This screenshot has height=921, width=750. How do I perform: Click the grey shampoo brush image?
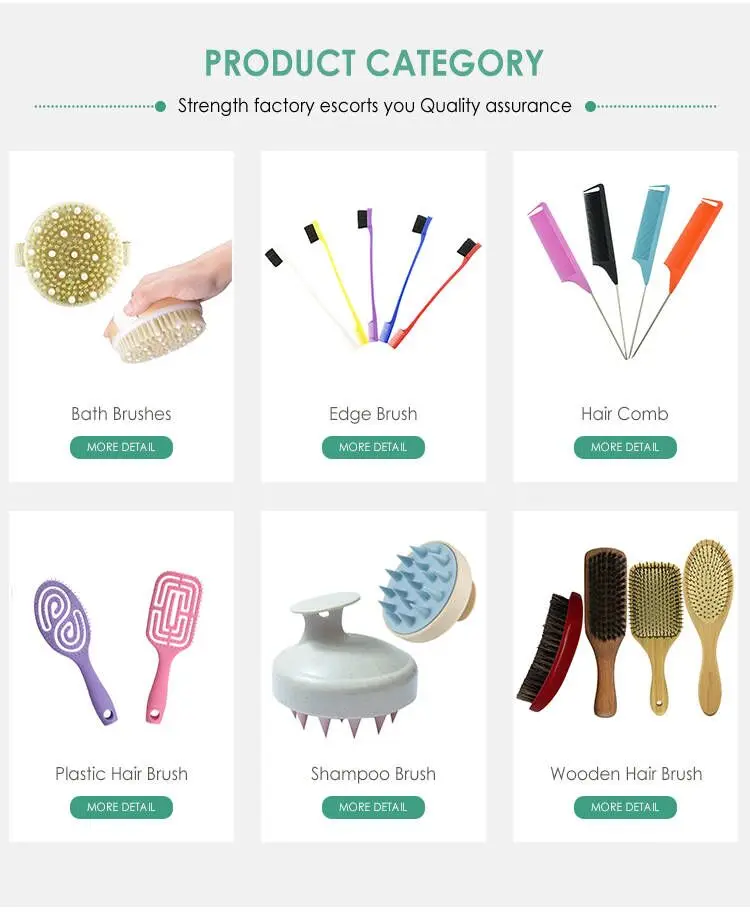[345, 664]
